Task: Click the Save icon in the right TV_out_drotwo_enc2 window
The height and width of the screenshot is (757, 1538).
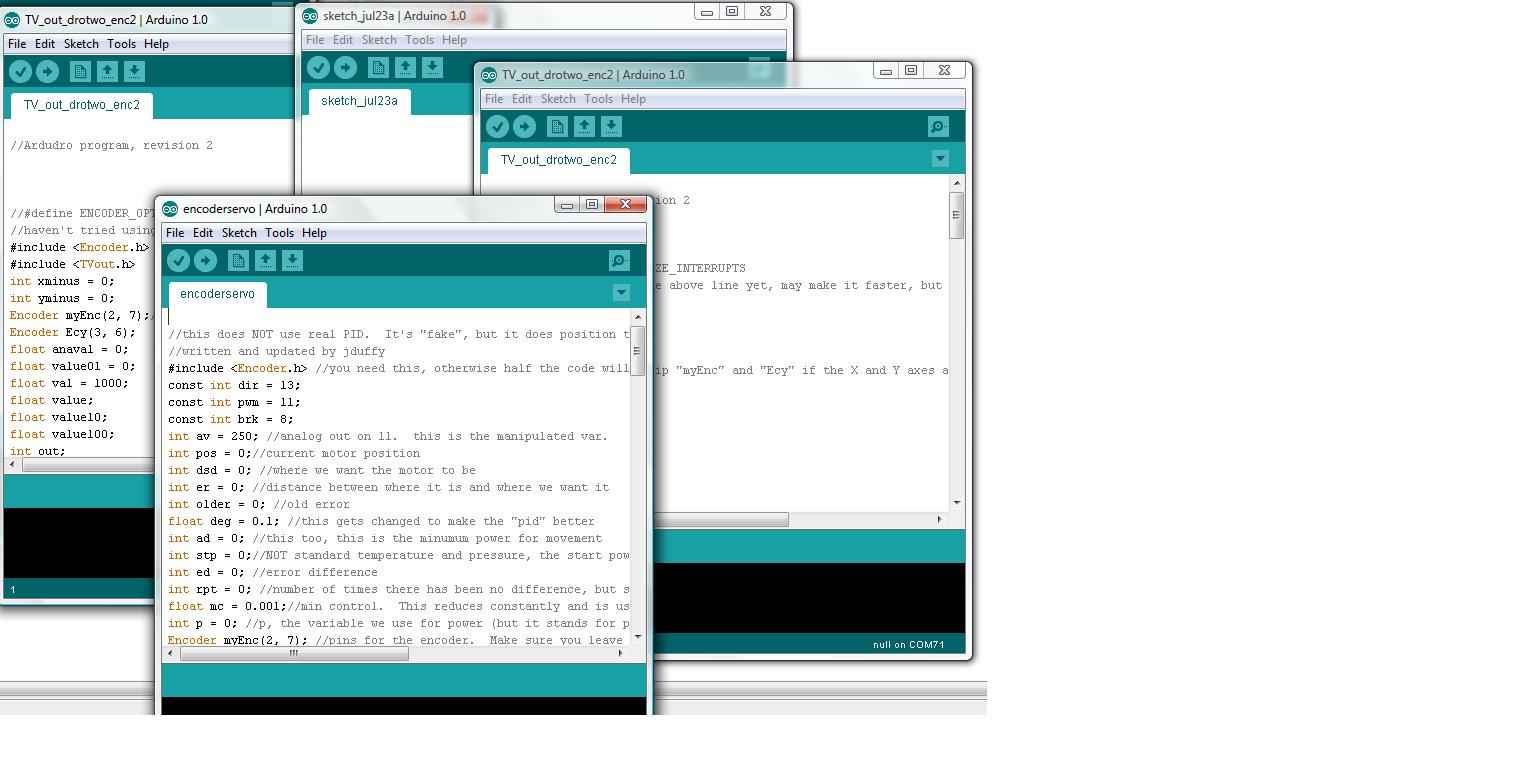Action: [611, 126]
